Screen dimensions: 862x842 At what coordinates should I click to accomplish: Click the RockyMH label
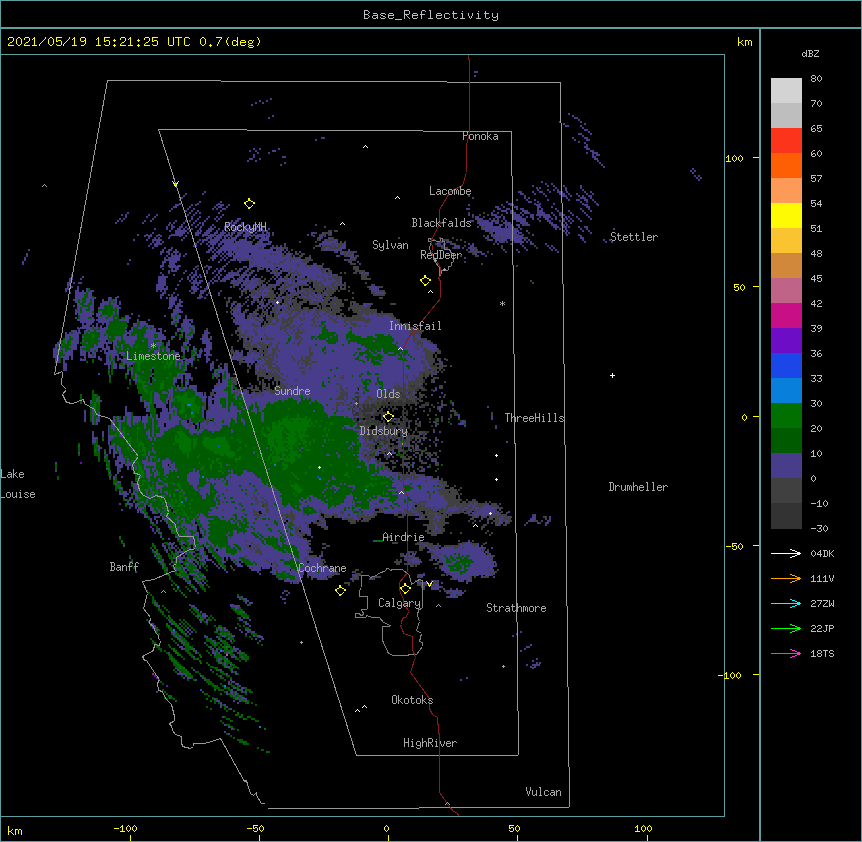(x=245, y=227)
